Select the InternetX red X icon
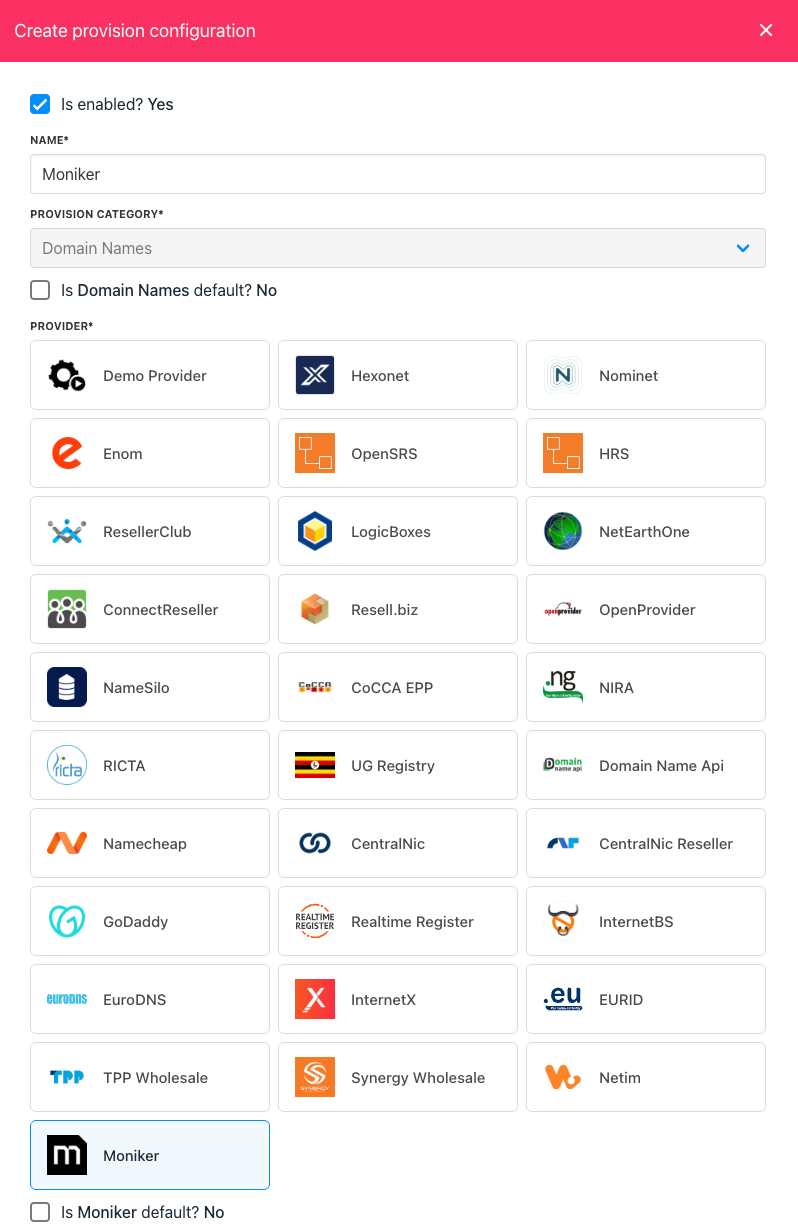This screenshot has width=798, height=1229. pyautogui.click(x=315, y=999)
